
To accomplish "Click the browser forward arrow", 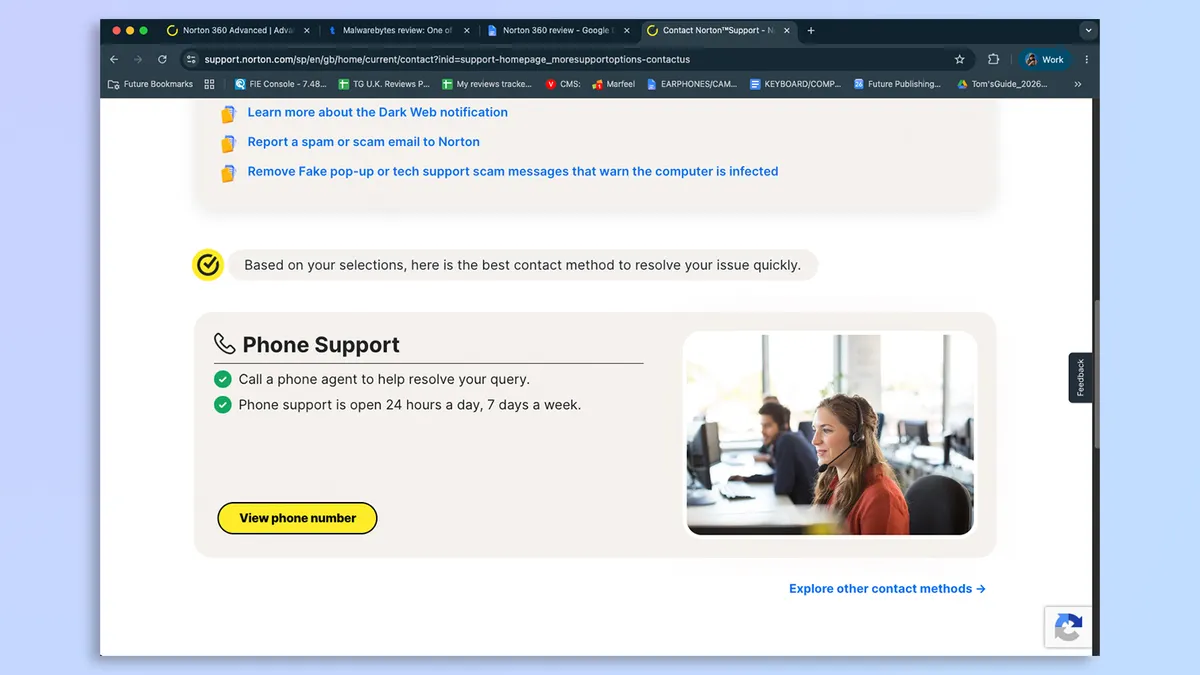I will [138, 59].
